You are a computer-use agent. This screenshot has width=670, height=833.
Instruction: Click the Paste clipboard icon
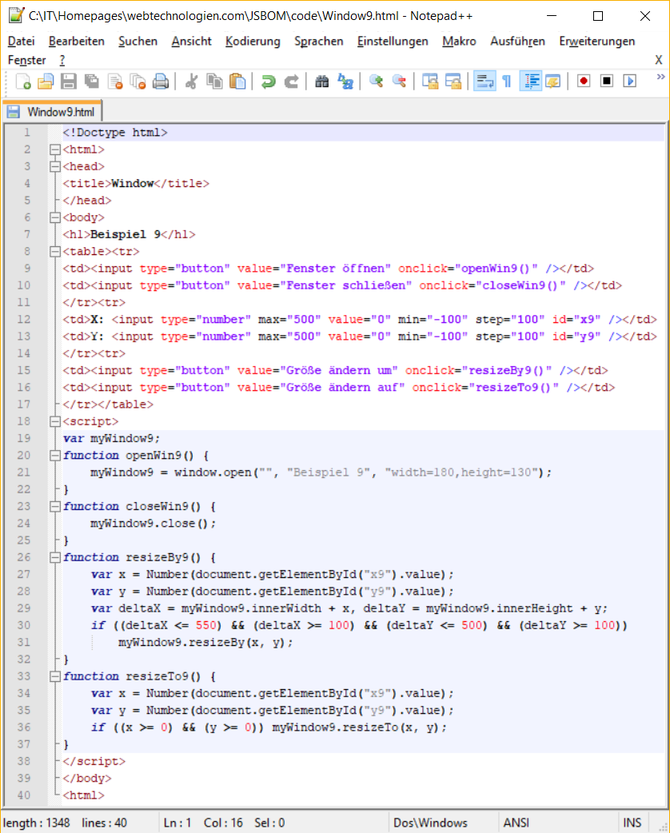[238, 81]
